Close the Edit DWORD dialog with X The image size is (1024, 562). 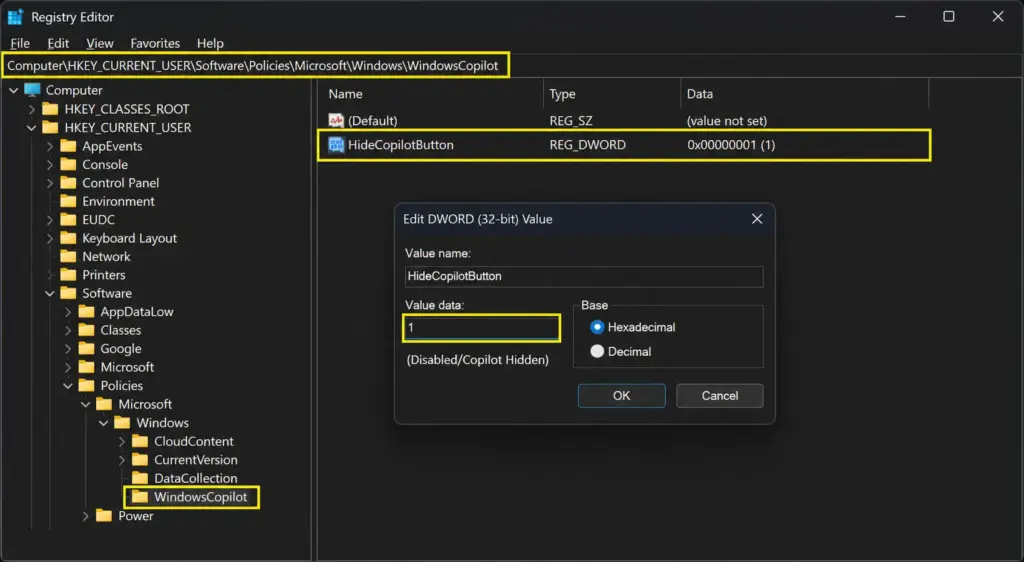tap(757, 219)
